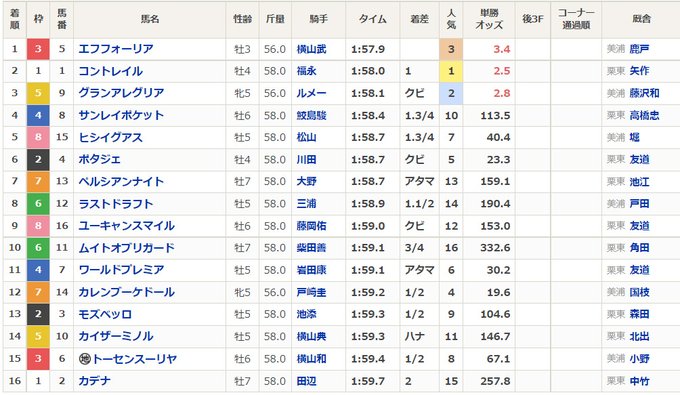The height and width of the screenshot is (395, 680).
Task: Click trainer 友道 in ポタジェ row
Action: (640, 160)
